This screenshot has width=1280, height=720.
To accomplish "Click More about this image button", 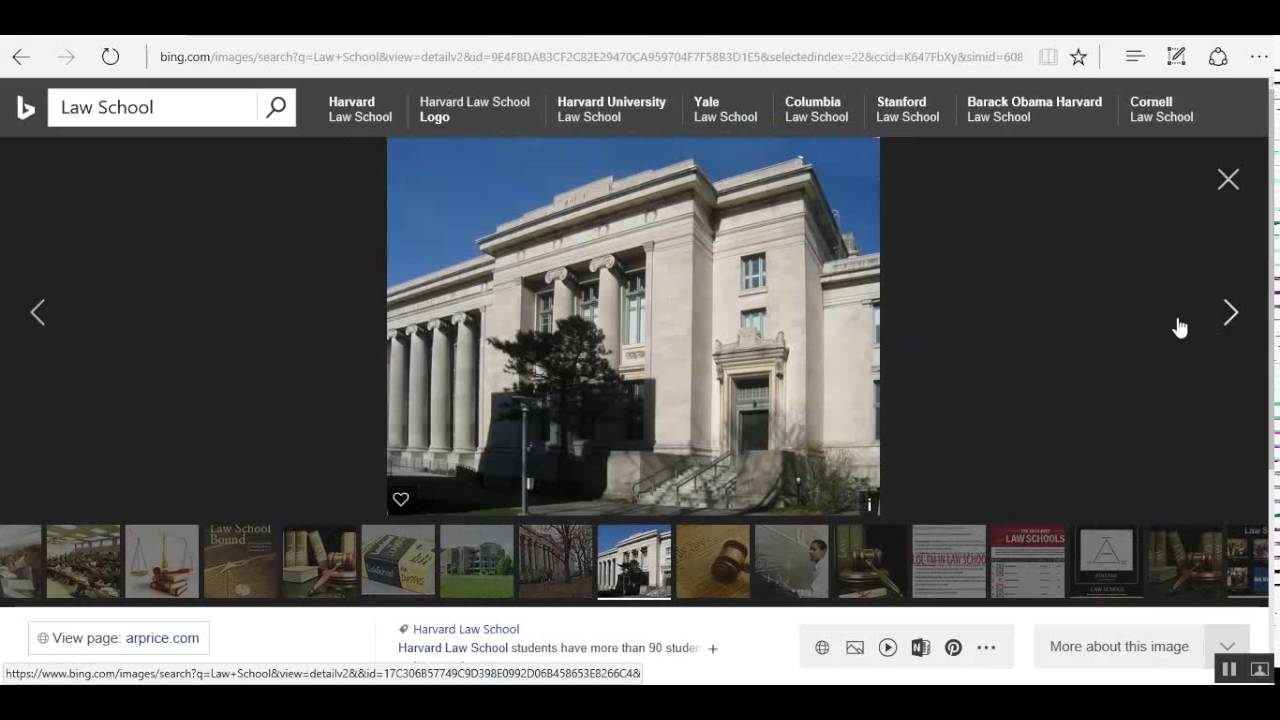I will (1119, 647).
